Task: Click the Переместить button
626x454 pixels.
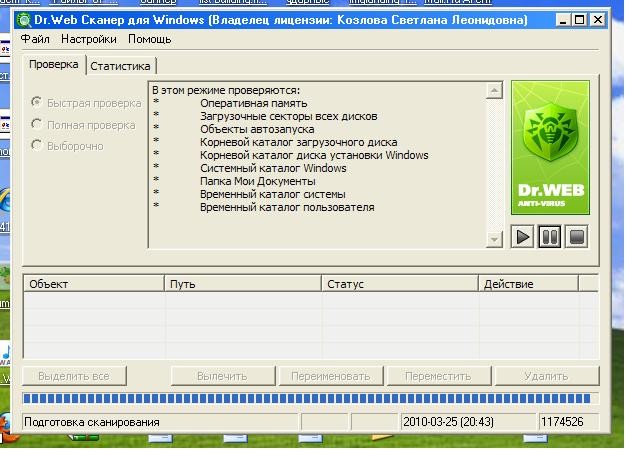Action: [x=438, y=376]
